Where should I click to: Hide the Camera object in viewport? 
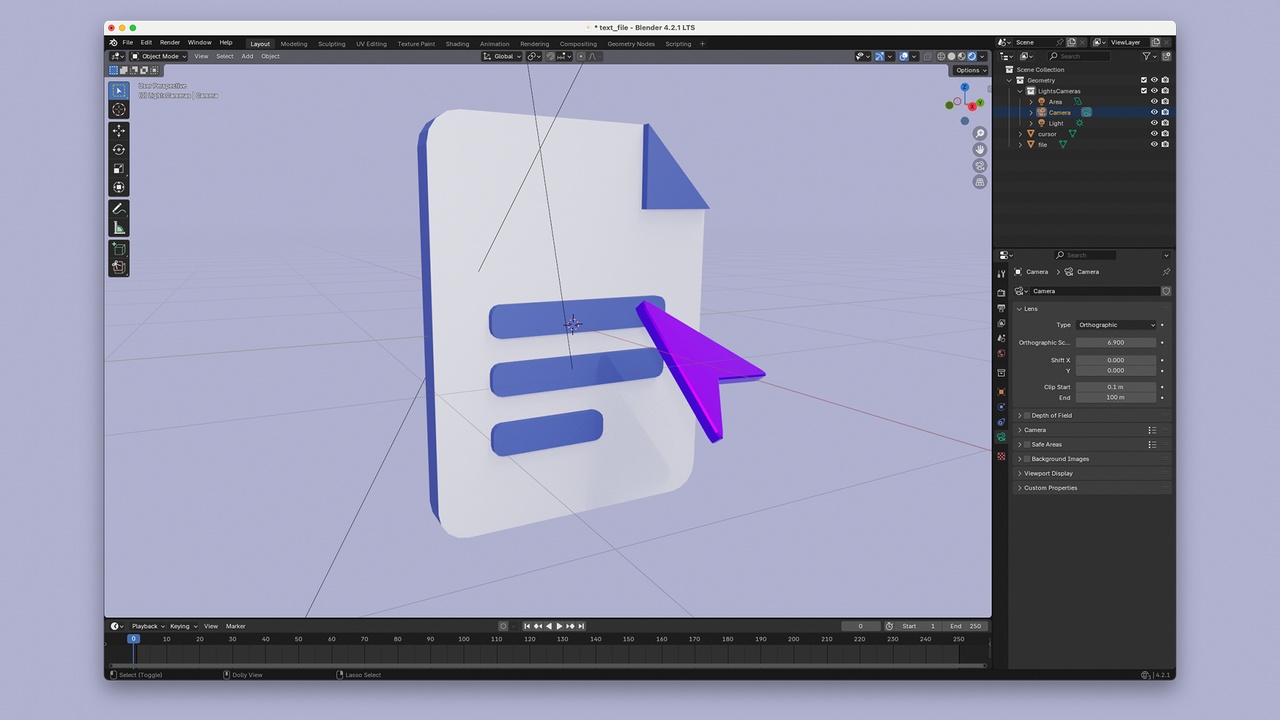click(1154, 112)
